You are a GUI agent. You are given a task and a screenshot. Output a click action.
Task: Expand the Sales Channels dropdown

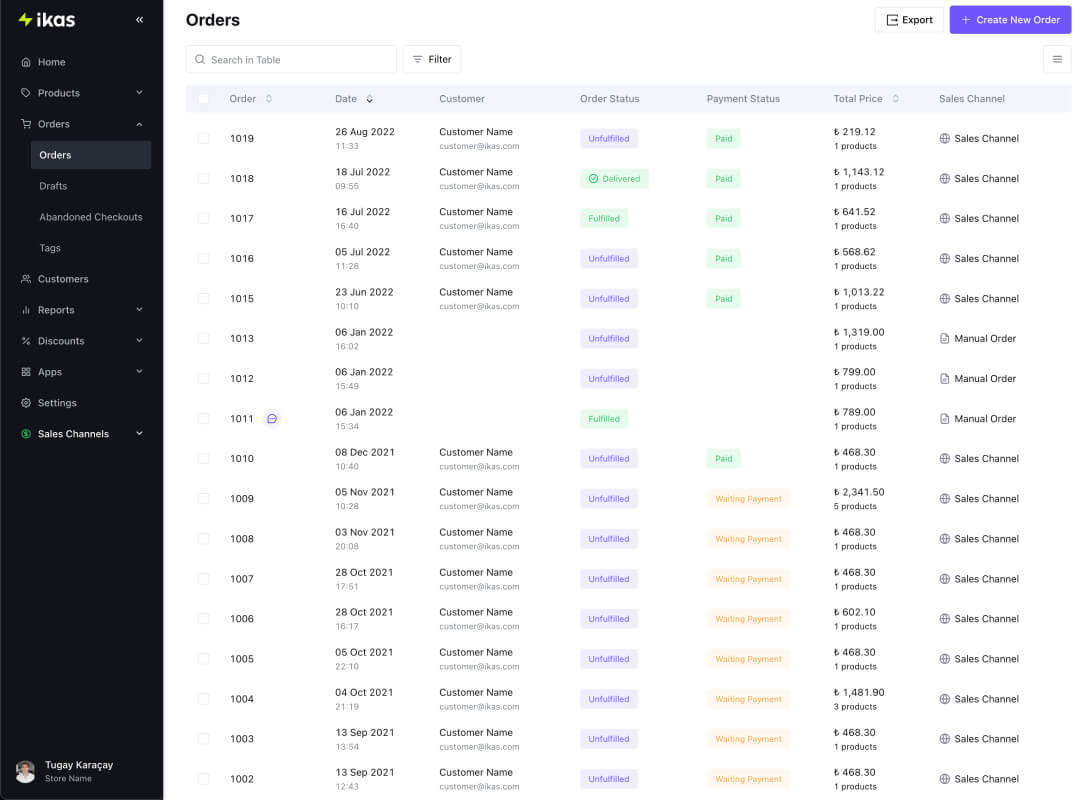[139, 434]
